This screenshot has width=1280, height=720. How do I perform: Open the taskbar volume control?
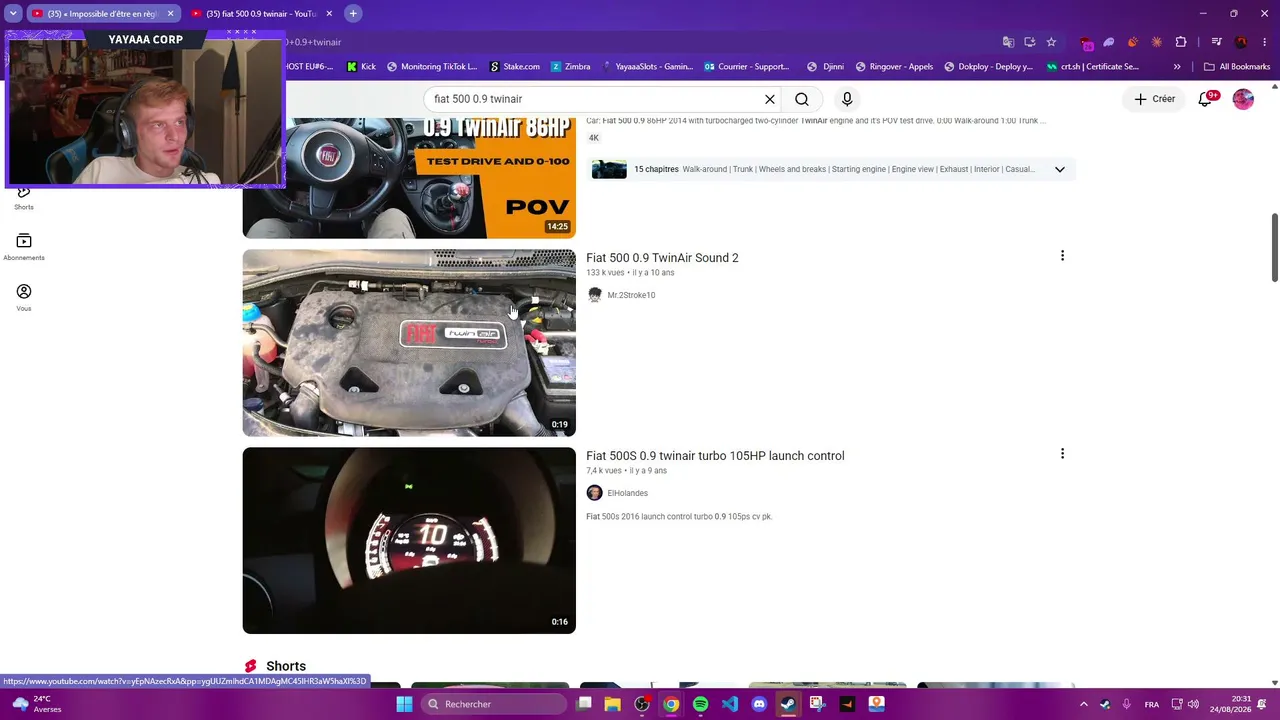1193,704
